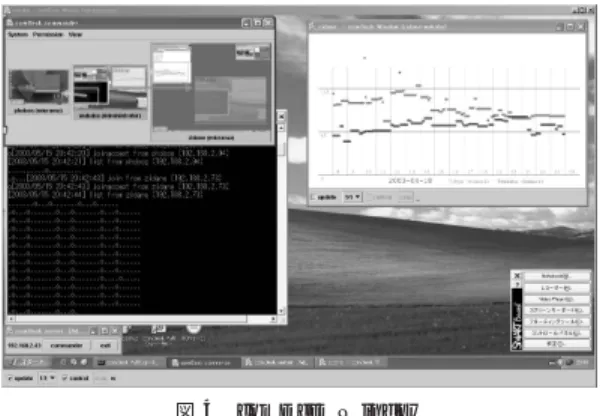Click the Notebook button in SMART Board panel
This screenshot has height=416, width=600.
pos(556,276)
